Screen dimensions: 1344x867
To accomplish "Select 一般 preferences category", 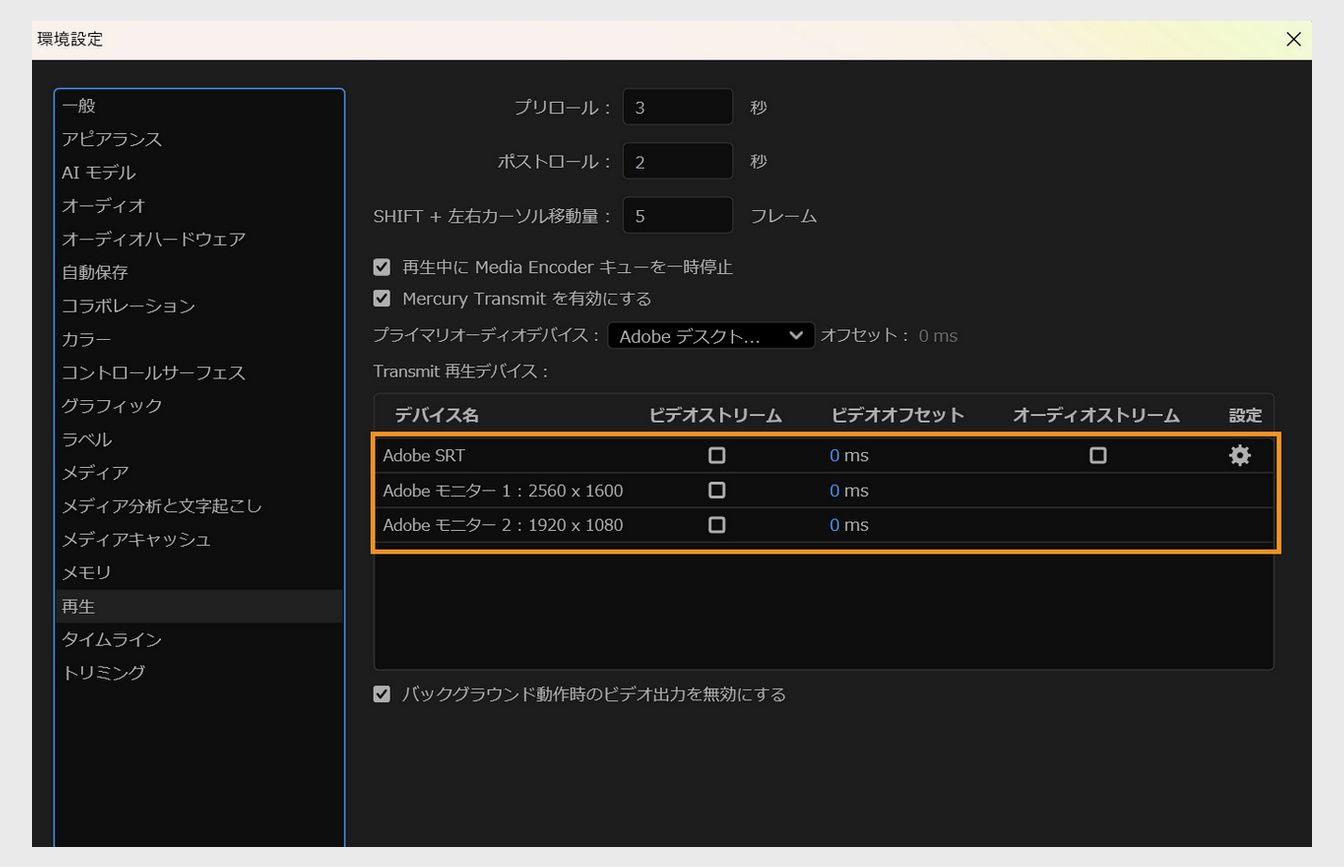I will point(199,106).
